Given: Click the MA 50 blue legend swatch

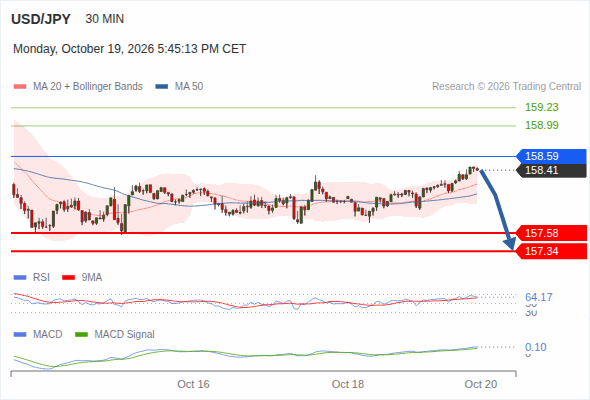Looking at the screenshot, I should click(162, 87).
